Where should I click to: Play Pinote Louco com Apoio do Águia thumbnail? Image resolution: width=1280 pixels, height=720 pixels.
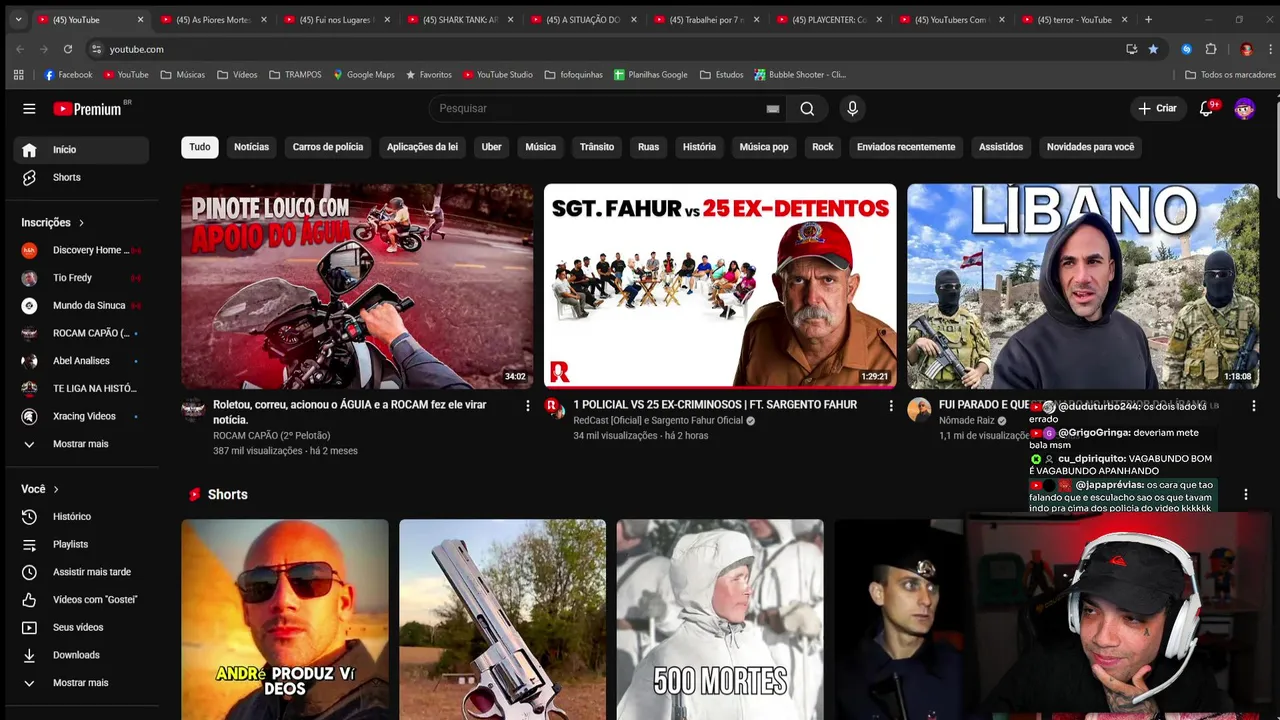357,286
